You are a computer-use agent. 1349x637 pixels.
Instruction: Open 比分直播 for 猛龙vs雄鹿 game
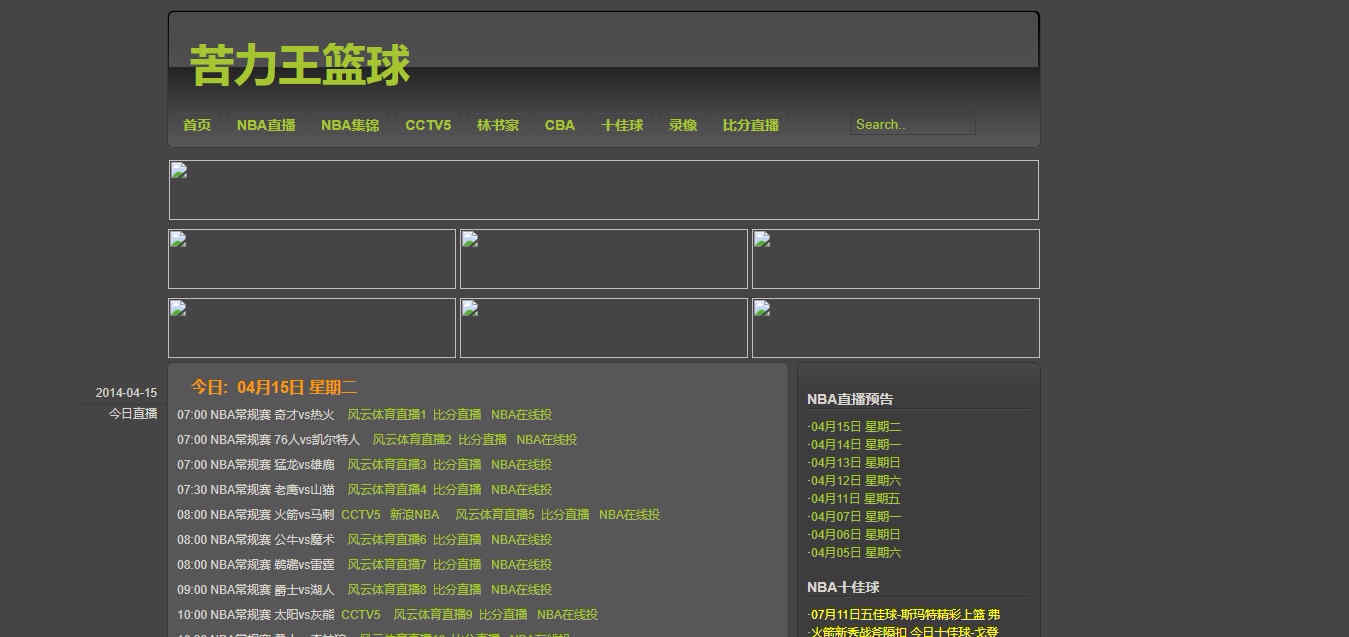point(457,464)
